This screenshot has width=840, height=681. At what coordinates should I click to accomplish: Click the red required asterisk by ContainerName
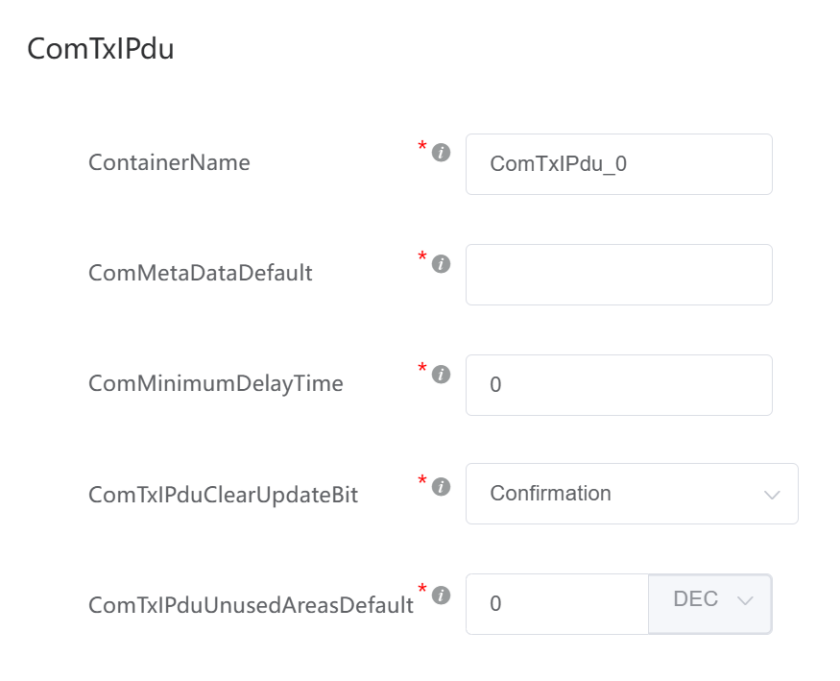click(x=422, y=145)
